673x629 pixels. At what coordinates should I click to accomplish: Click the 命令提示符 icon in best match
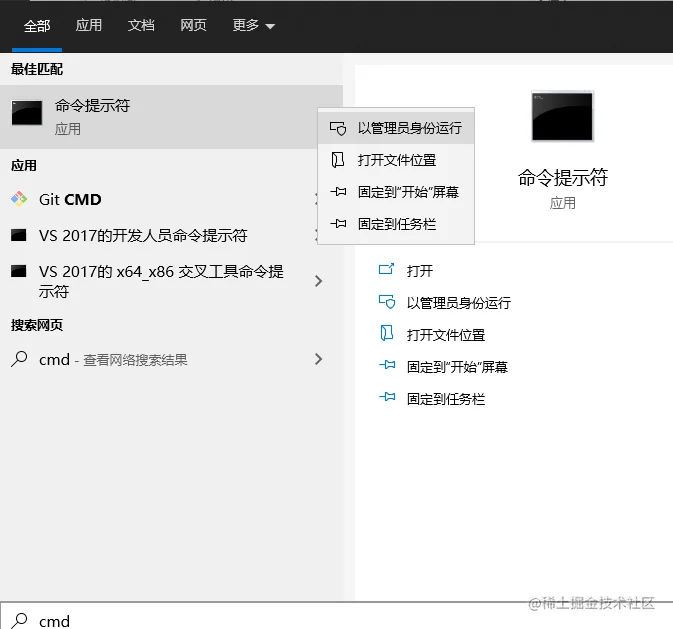[27, 113]
